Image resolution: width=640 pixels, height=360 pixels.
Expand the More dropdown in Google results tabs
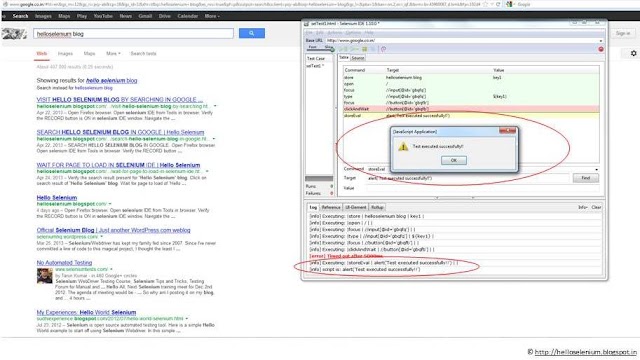click(113, 53)
